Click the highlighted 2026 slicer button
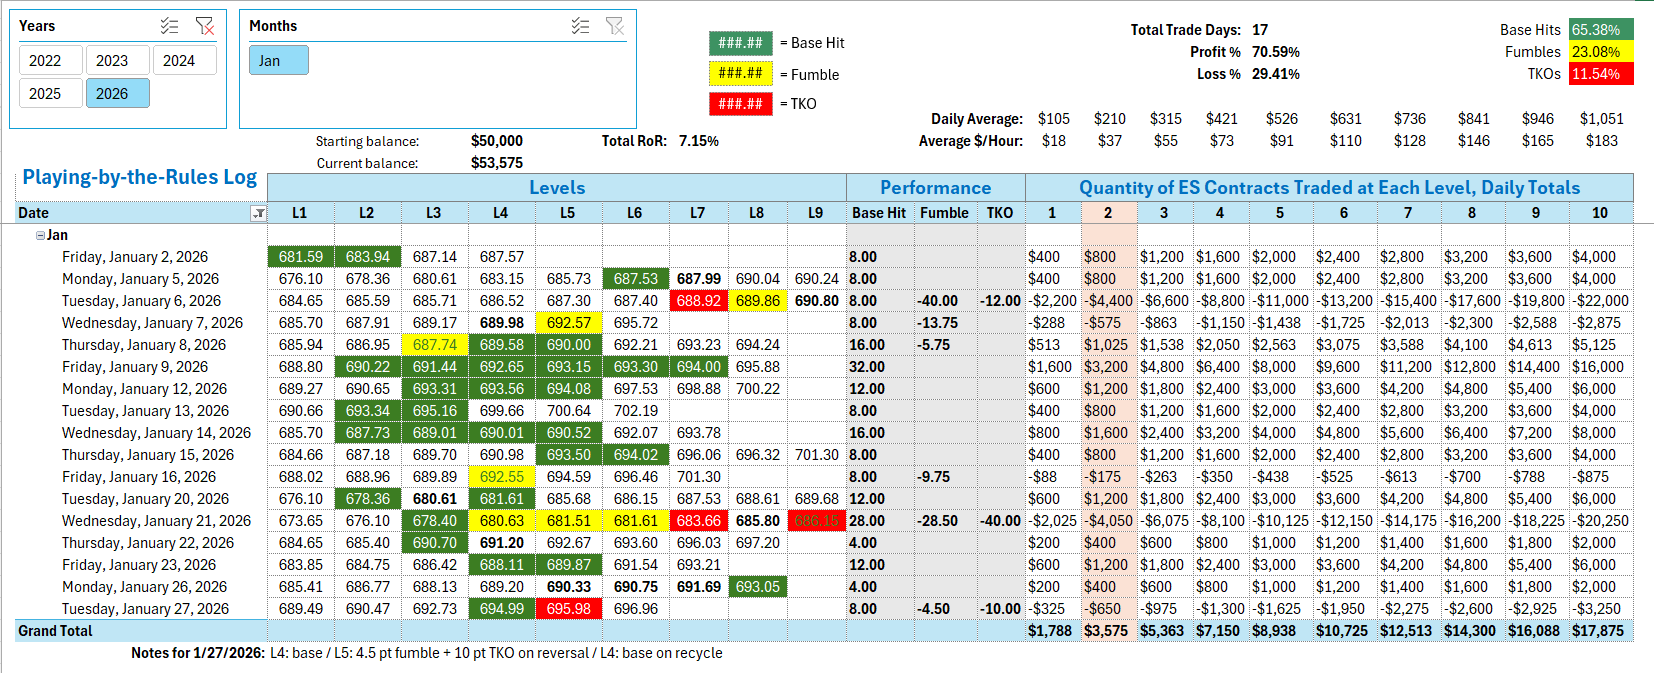Image resolution: width=1654 pixels, height=673 pixels. [112, 94]
